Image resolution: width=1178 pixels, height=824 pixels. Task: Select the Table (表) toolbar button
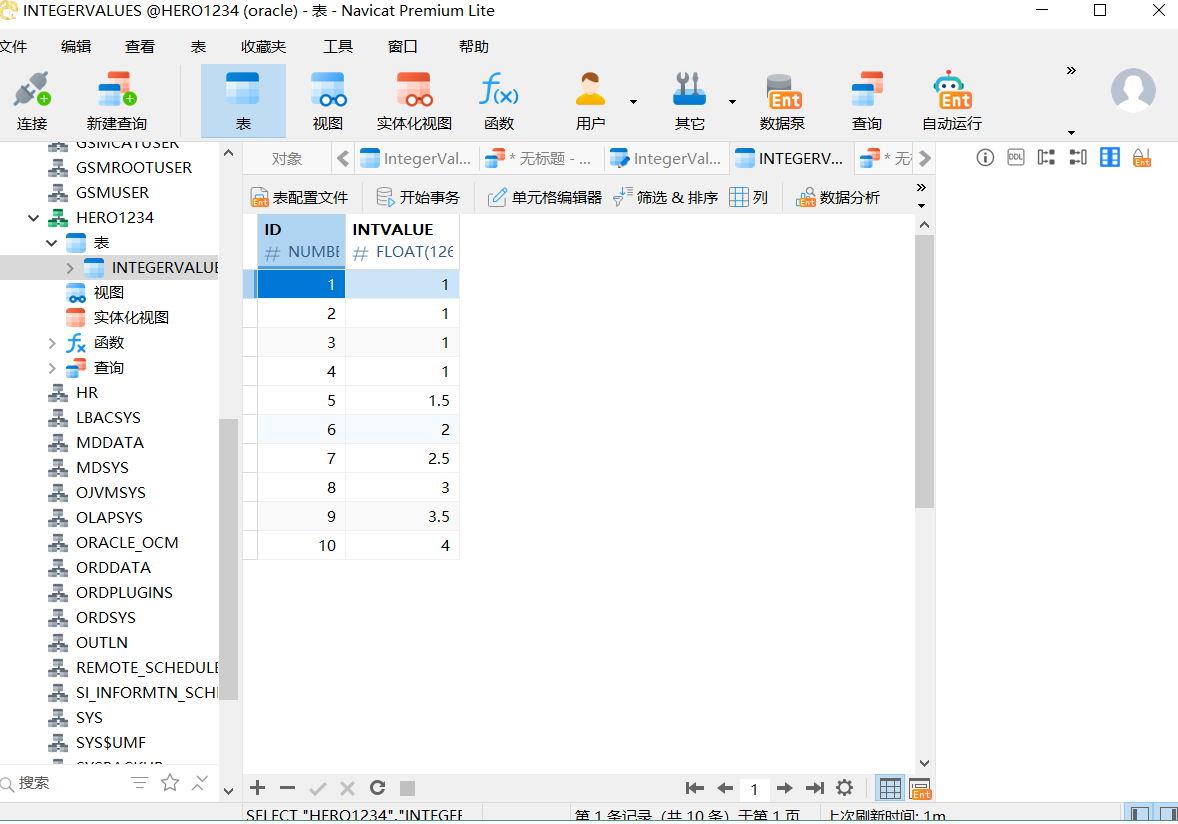click(x=243, y=101)
